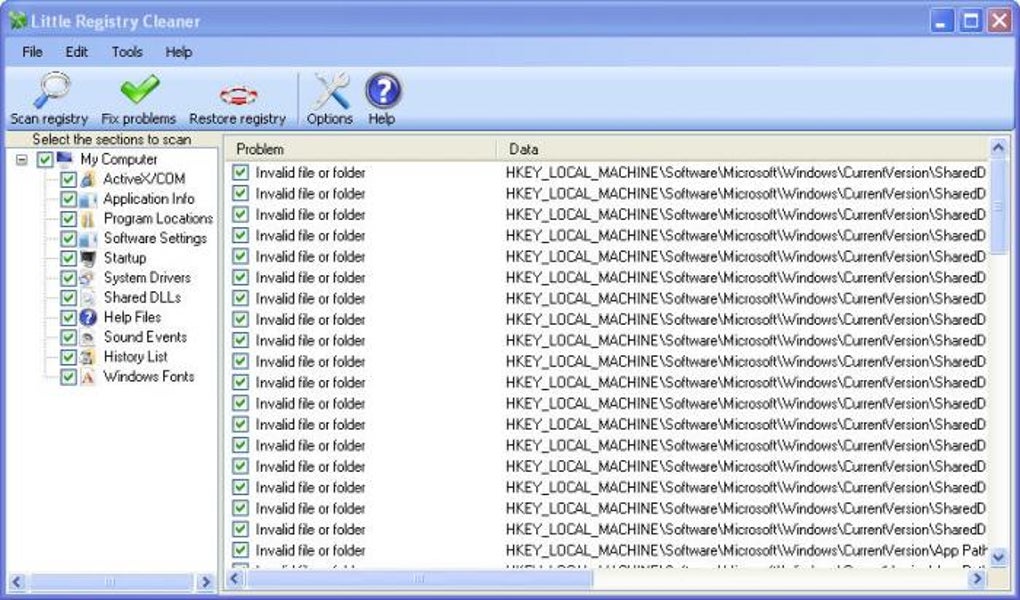Open the Edit menu
Screen dimensions: 1020x600
click(76, 52)
